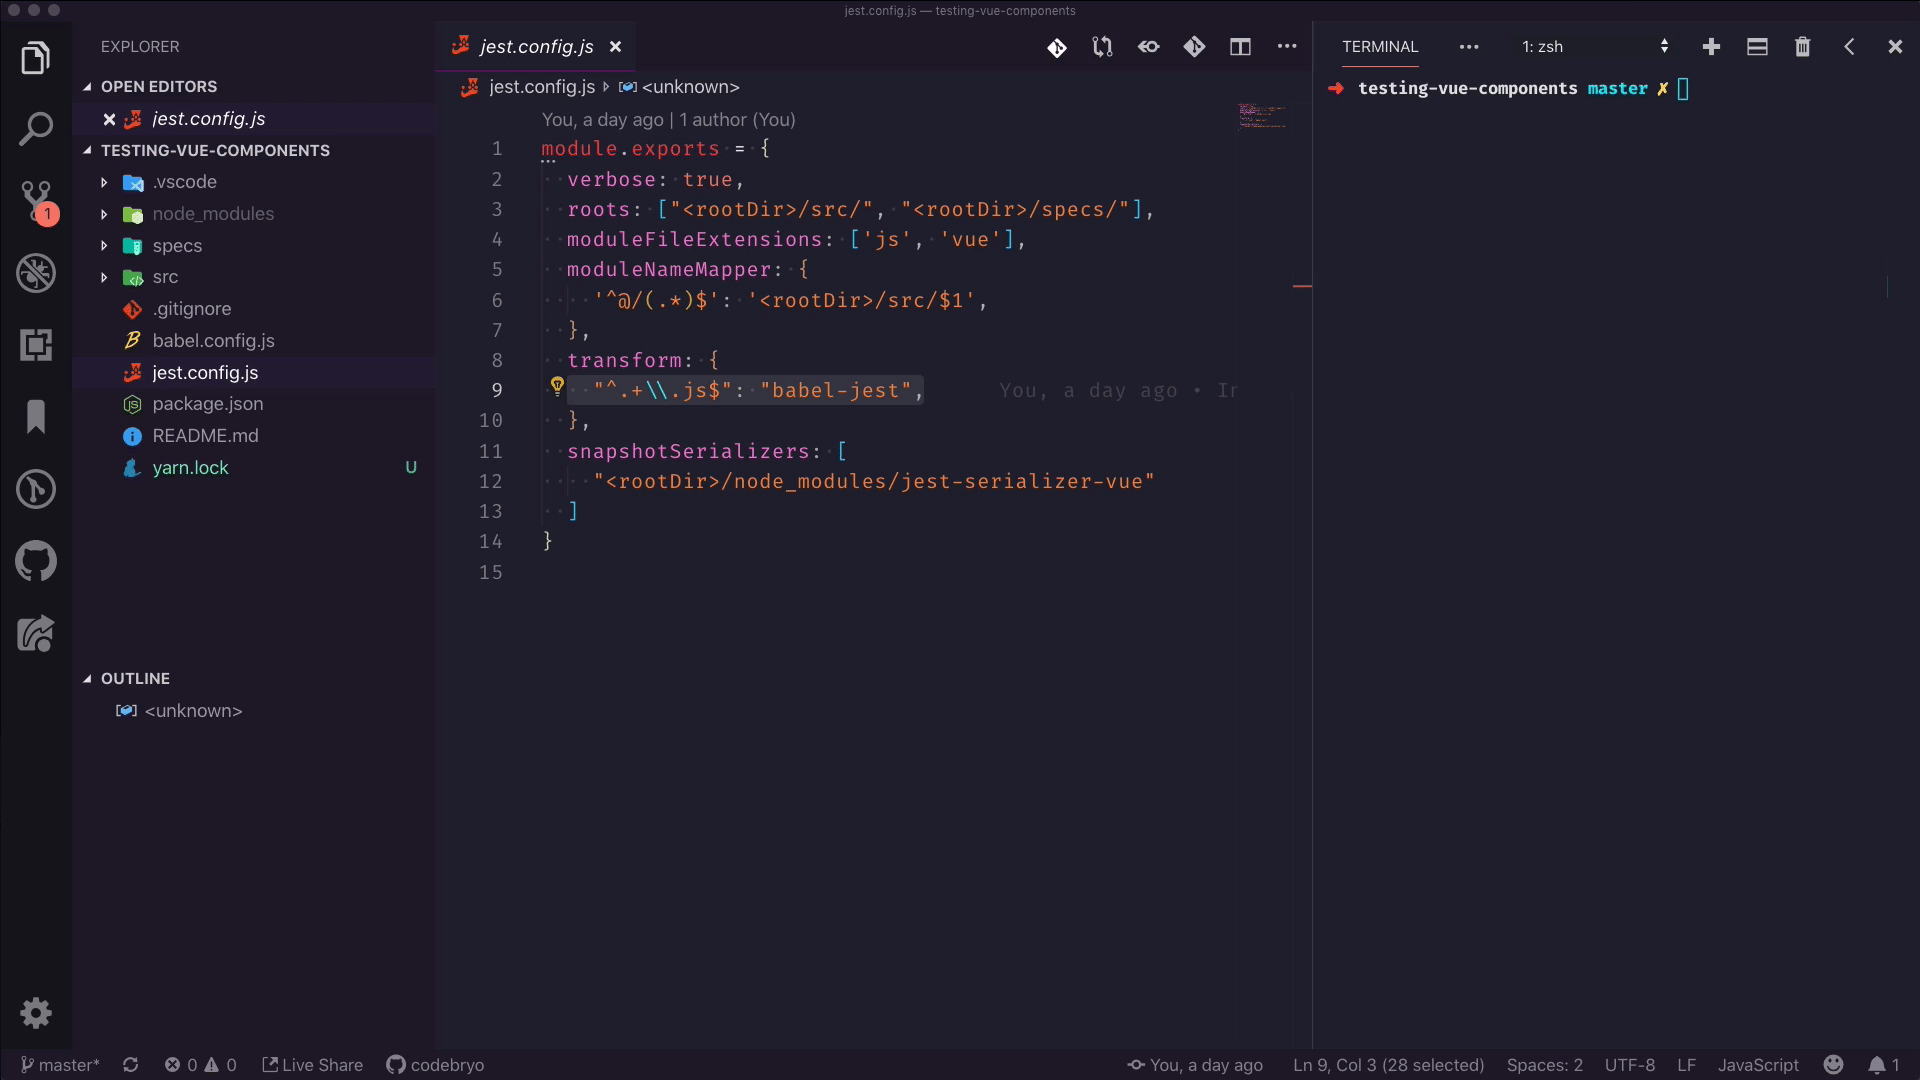The width and height of the screenshot is (1920, 1080).
Task: Expand the node_modules folder
Action: 212,214
